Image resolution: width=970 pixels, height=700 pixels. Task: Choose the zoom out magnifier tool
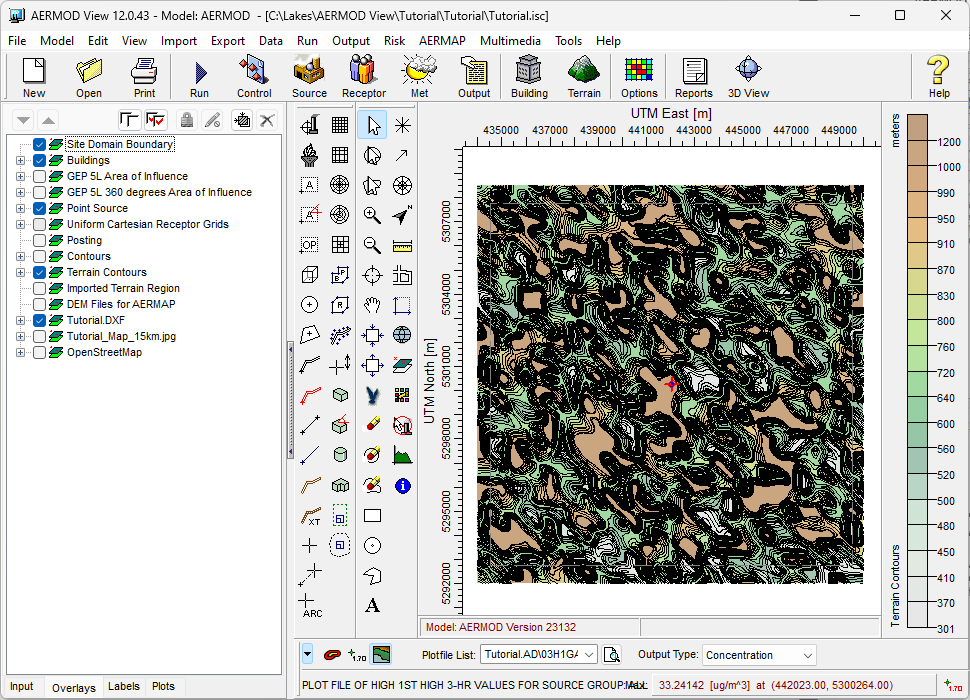tap(372, 245)
